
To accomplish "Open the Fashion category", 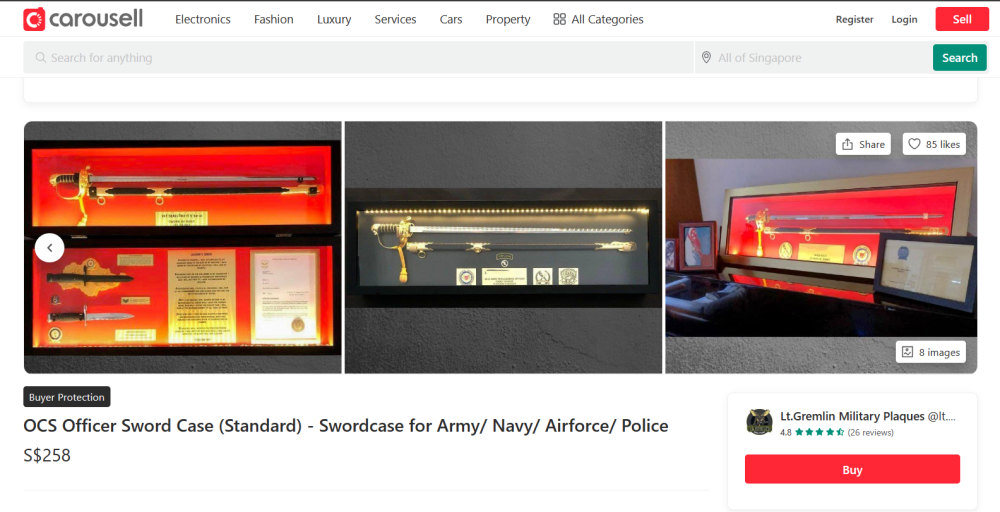I will pyautogui.click(x=274, y=19).
